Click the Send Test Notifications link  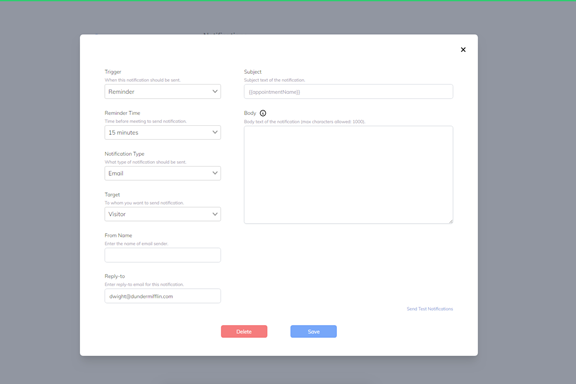(429, 309)
